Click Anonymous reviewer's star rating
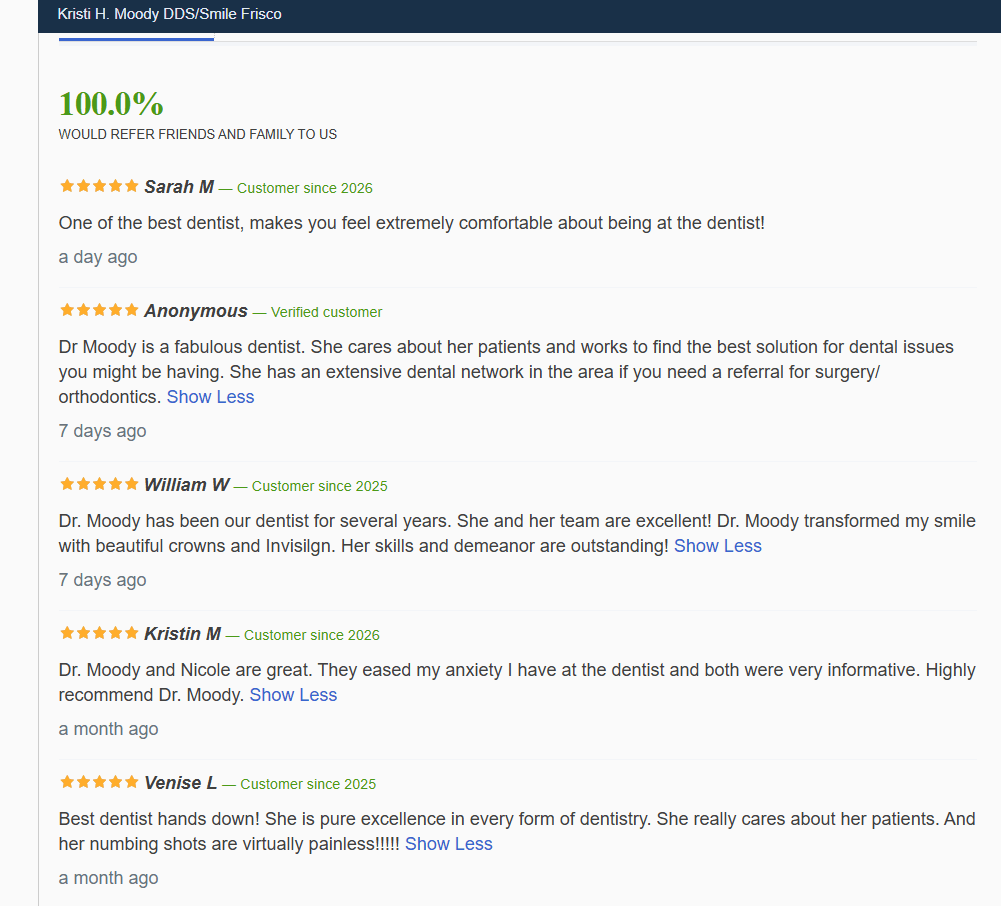The height and width of the screenshot is (906, 1001). click(99, 310)
